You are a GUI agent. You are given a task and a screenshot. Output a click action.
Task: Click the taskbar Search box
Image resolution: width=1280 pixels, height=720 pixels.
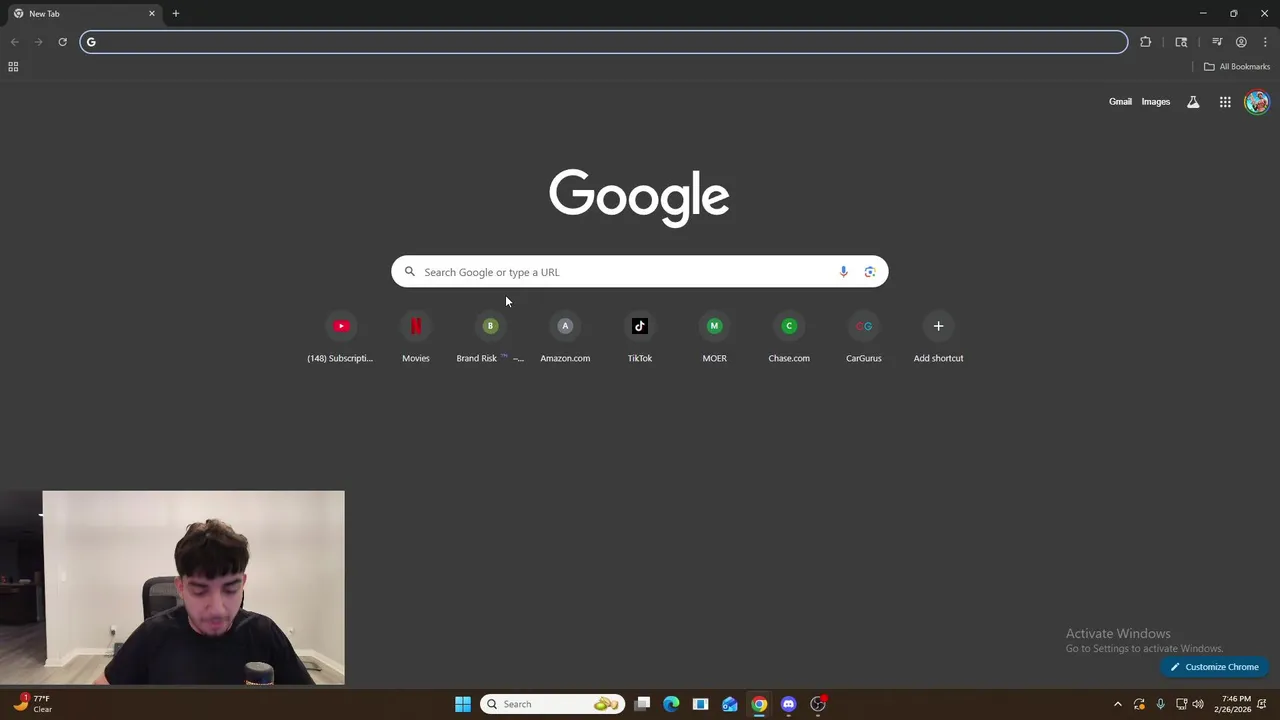coord(552,704)
